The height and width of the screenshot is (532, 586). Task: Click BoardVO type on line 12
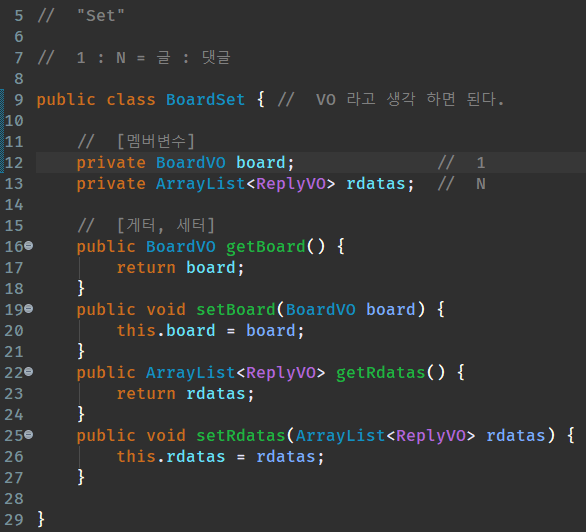pyautogui.click(x=191, y=163)
